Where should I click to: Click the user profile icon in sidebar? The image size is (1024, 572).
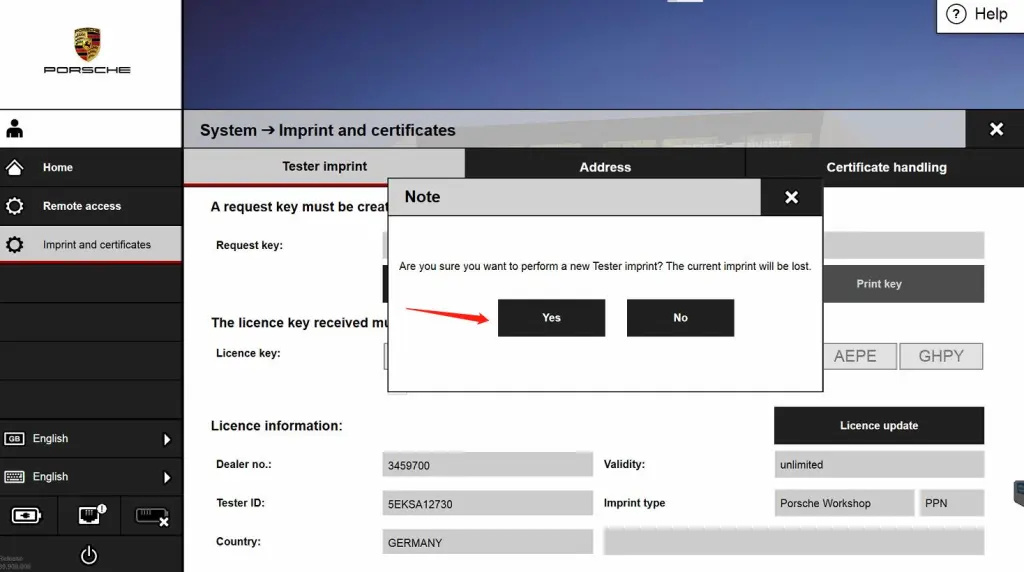(15, 129)
